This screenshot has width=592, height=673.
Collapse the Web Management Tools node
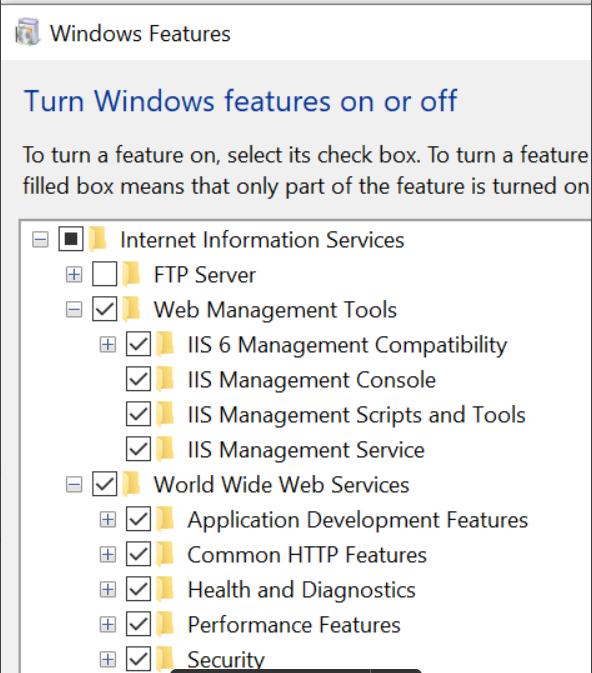[74, 309]
